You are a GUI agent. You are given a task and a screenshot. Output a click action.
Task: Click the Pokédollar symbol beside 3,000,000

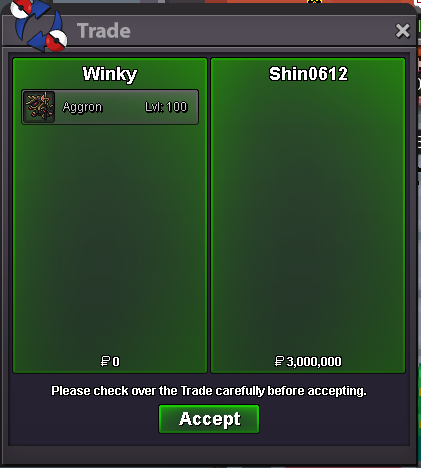click(279, 361)
